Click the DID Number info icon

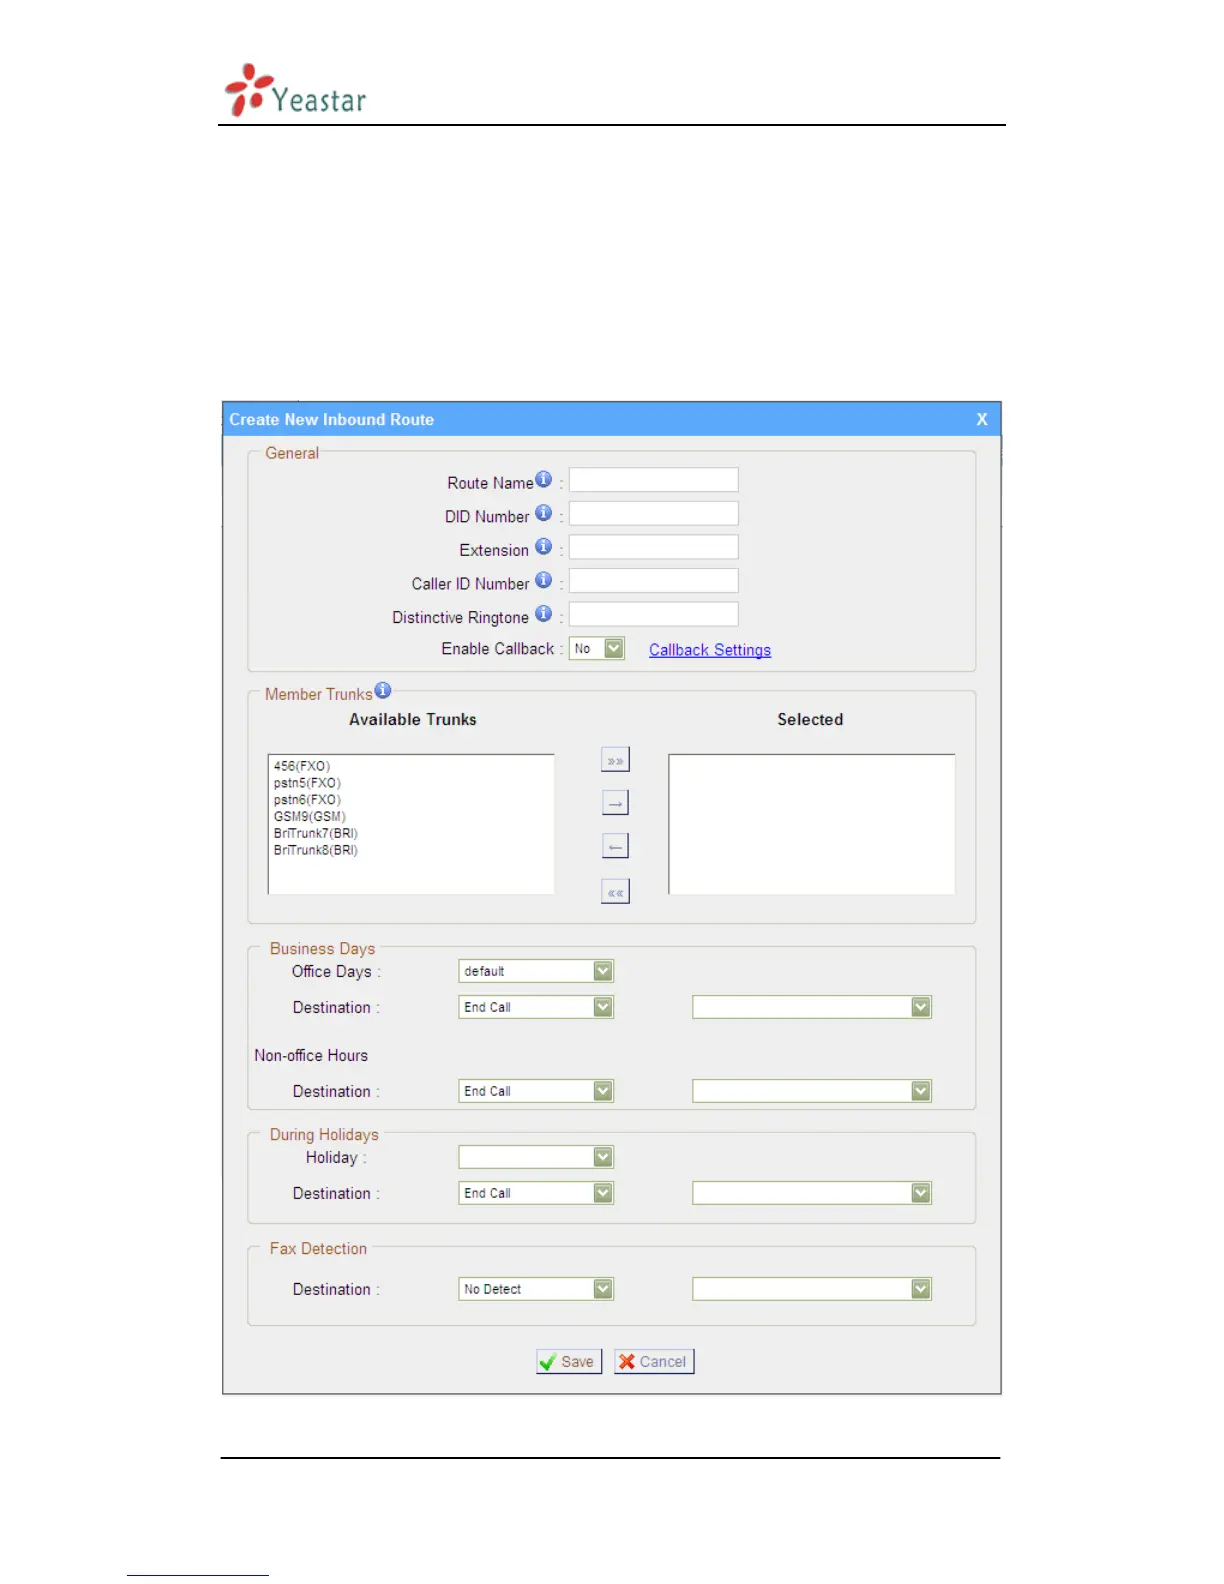point(543,513)
